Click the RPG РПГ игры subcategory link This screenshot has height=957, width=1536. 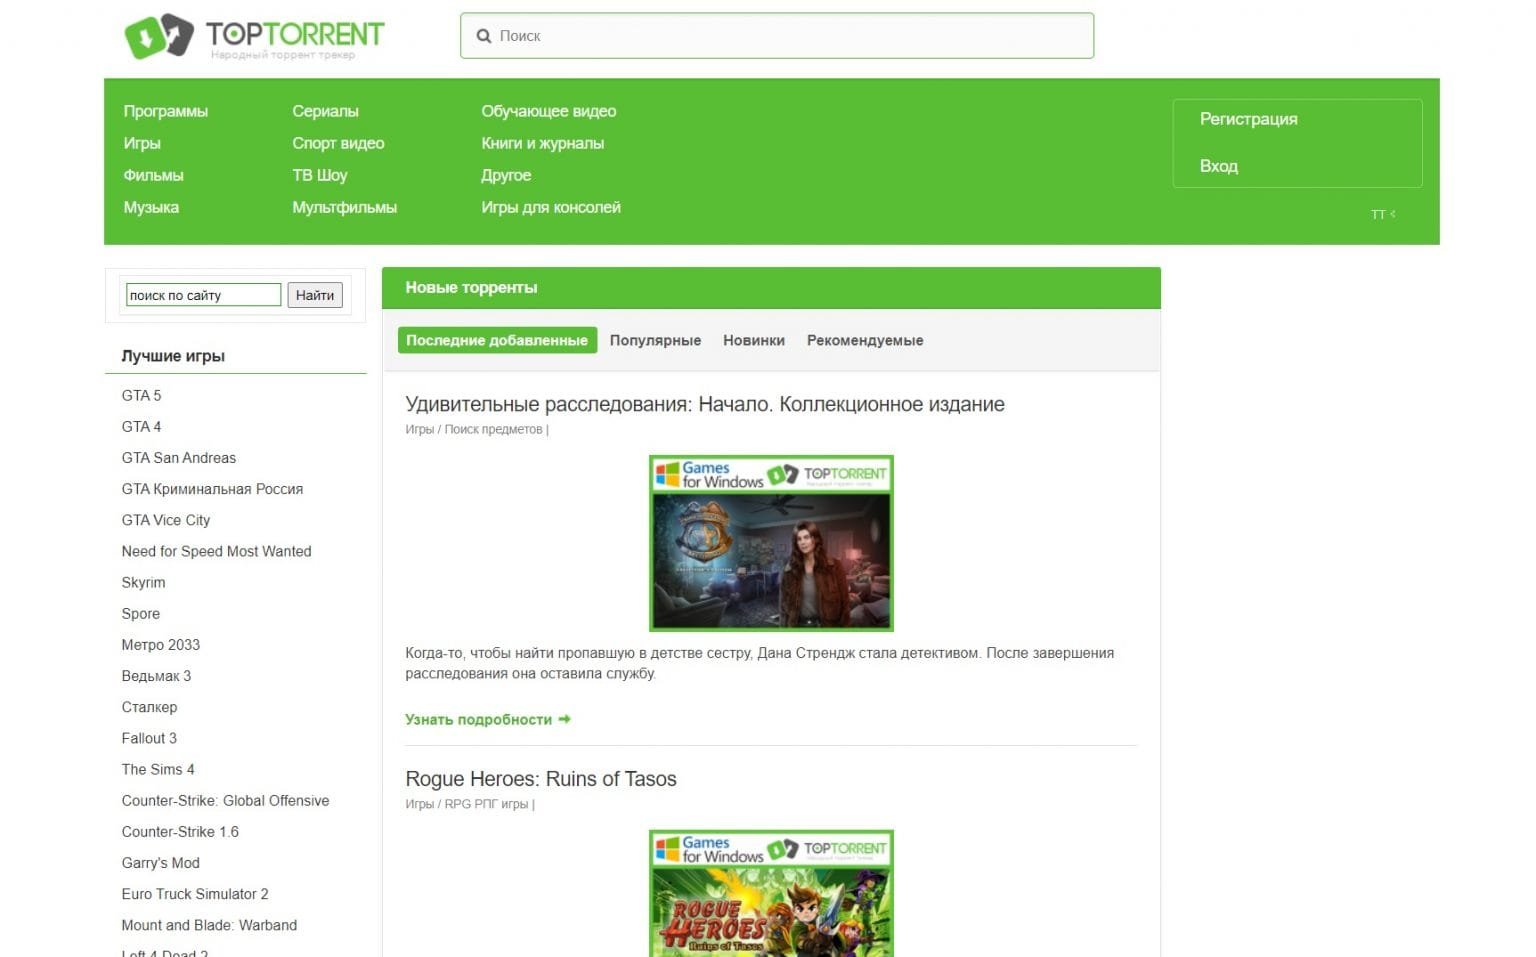[486, 804]
